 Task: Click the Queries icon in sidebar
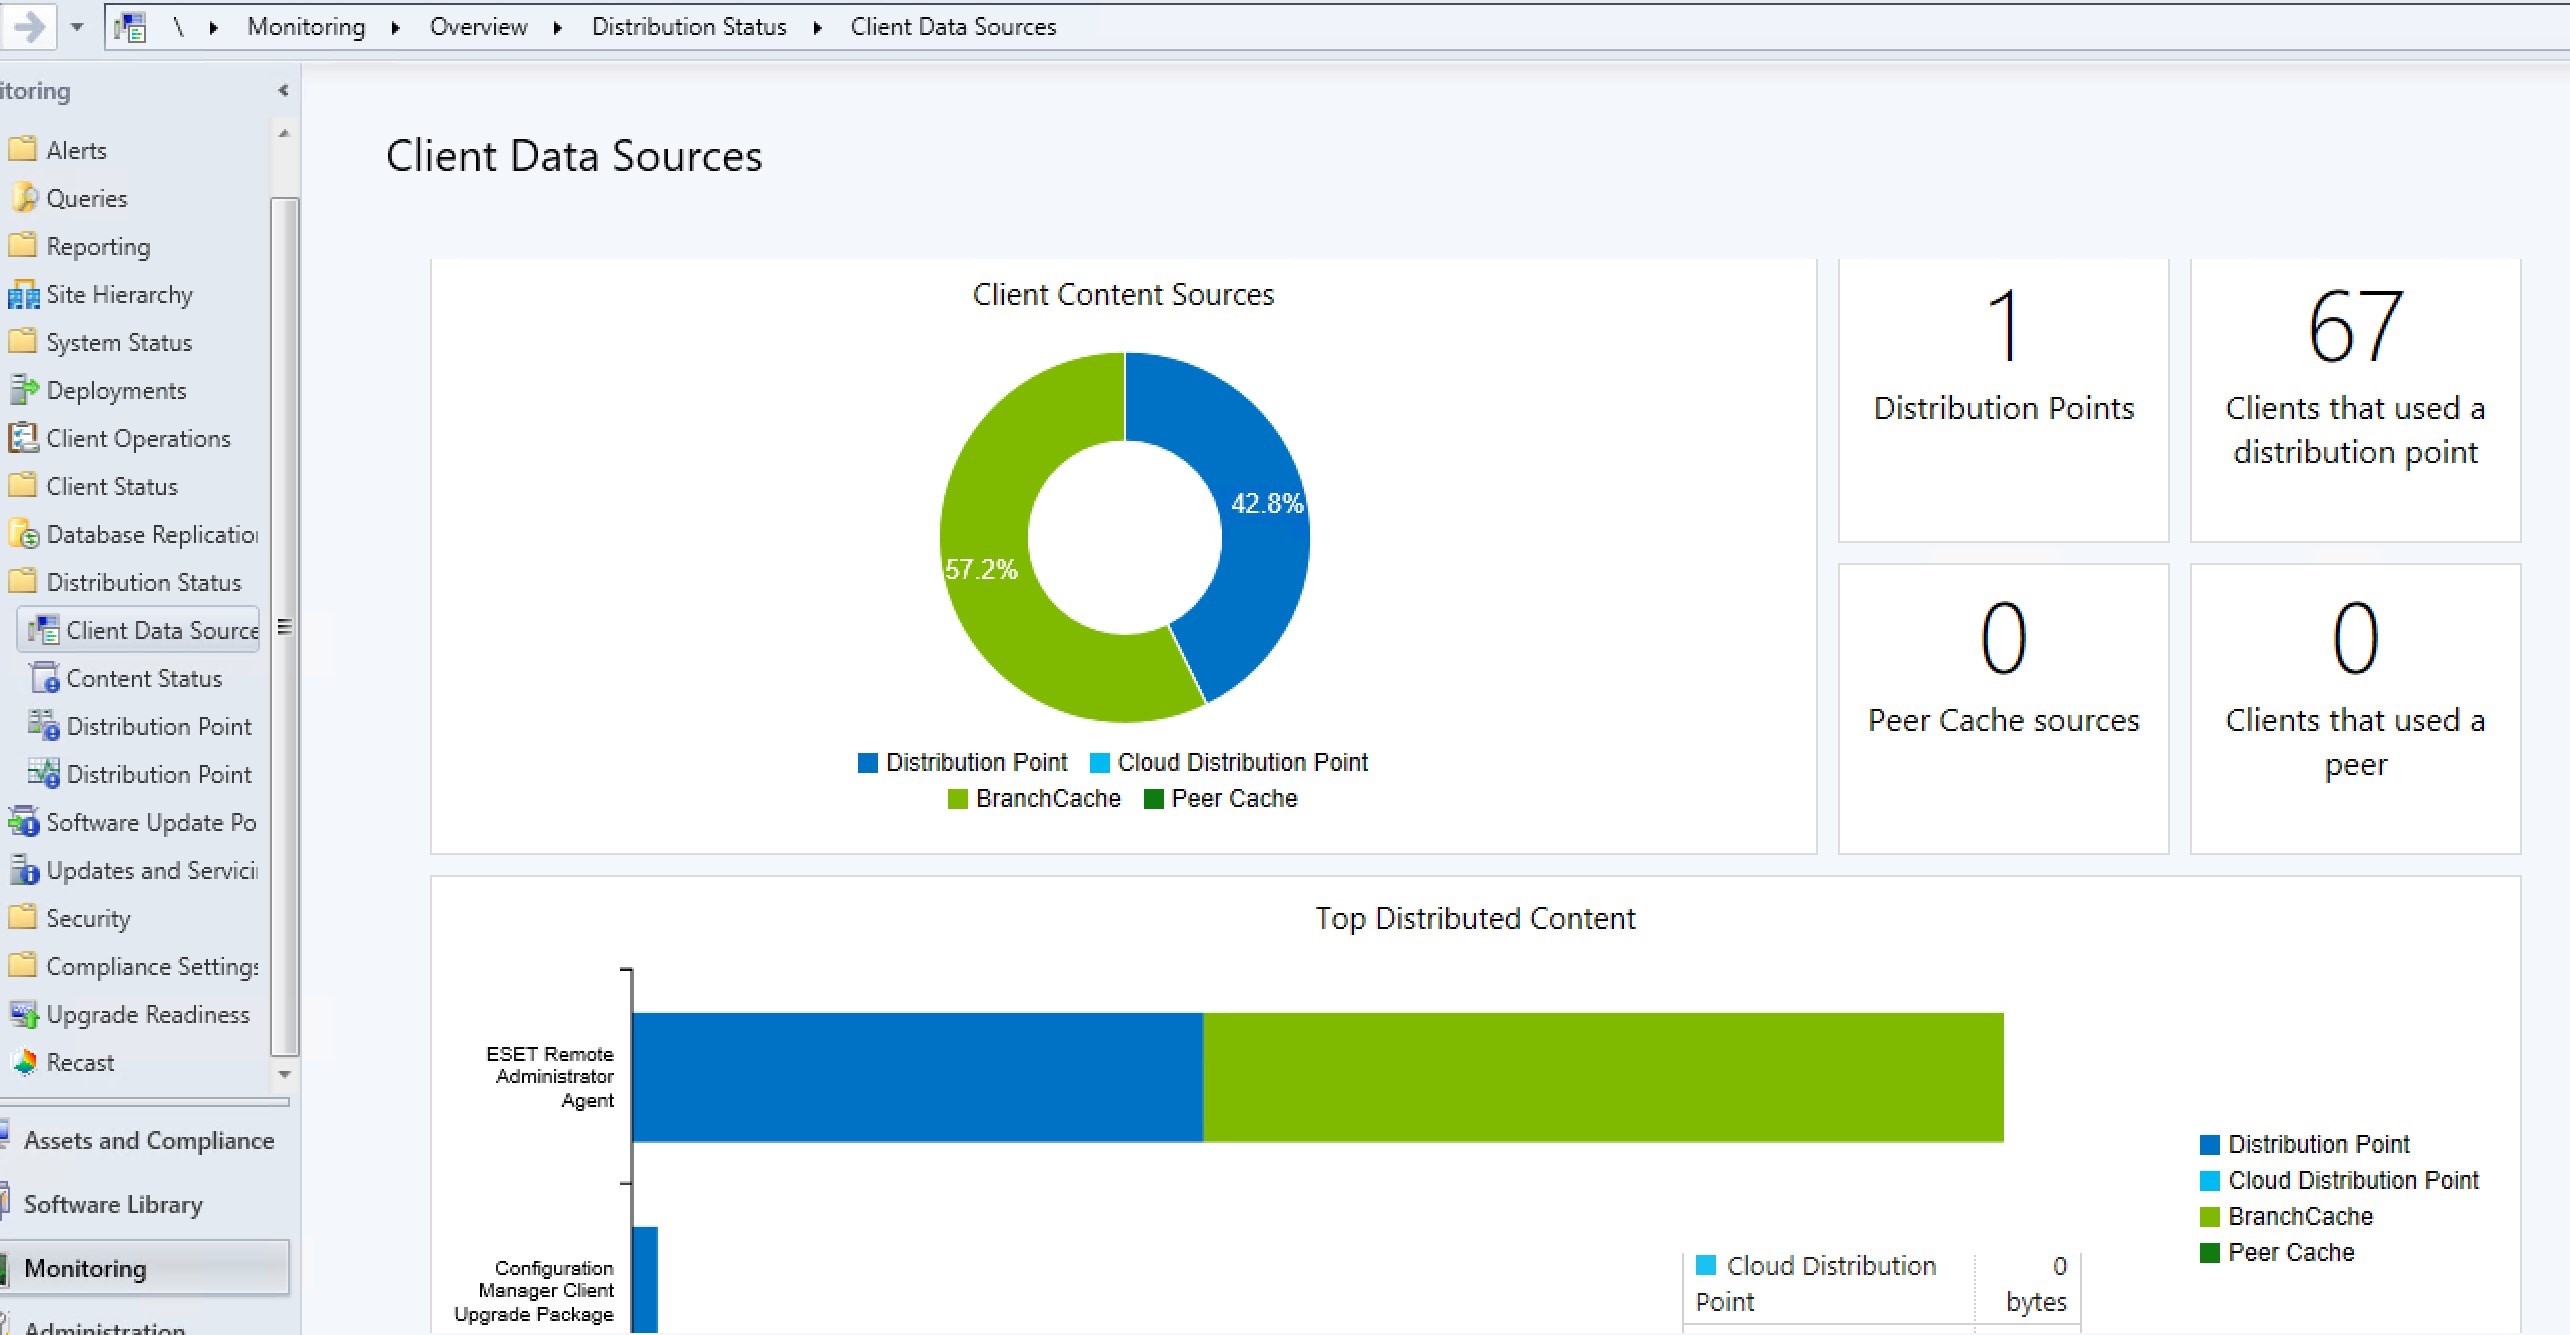pos(22,197)
